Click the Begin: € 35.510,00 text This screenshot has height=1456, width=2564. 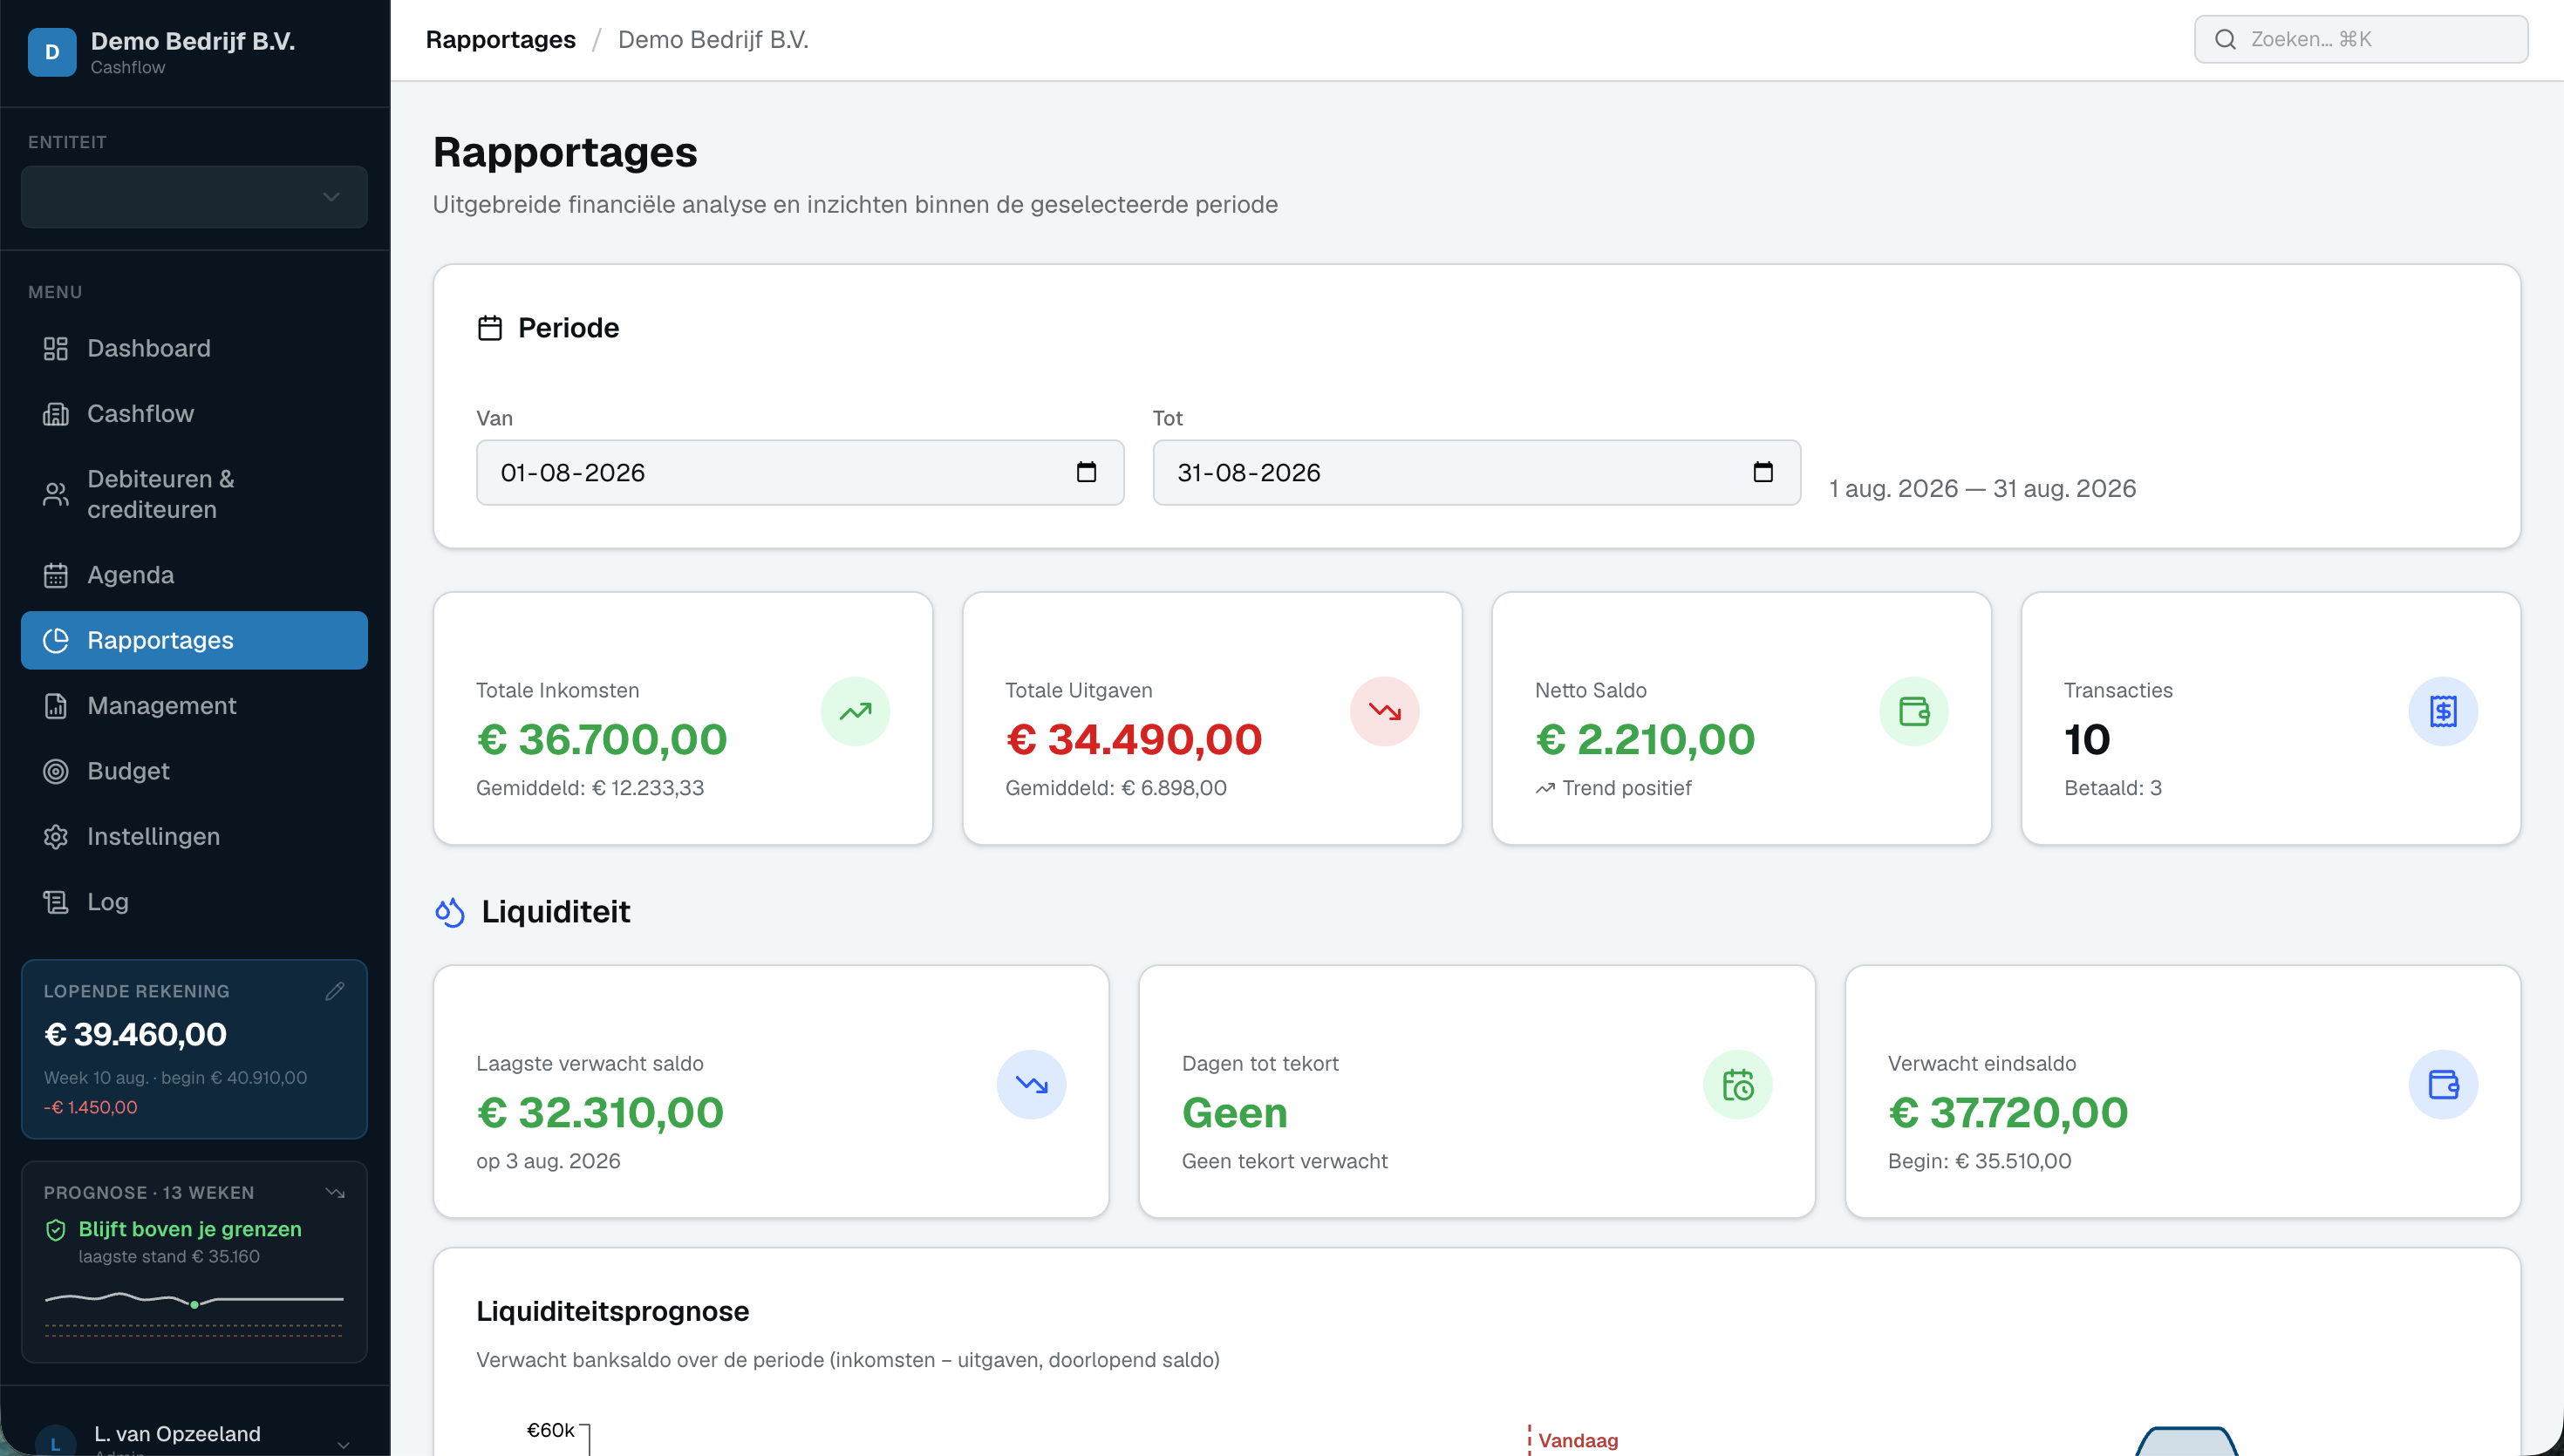(1979, 1161)
